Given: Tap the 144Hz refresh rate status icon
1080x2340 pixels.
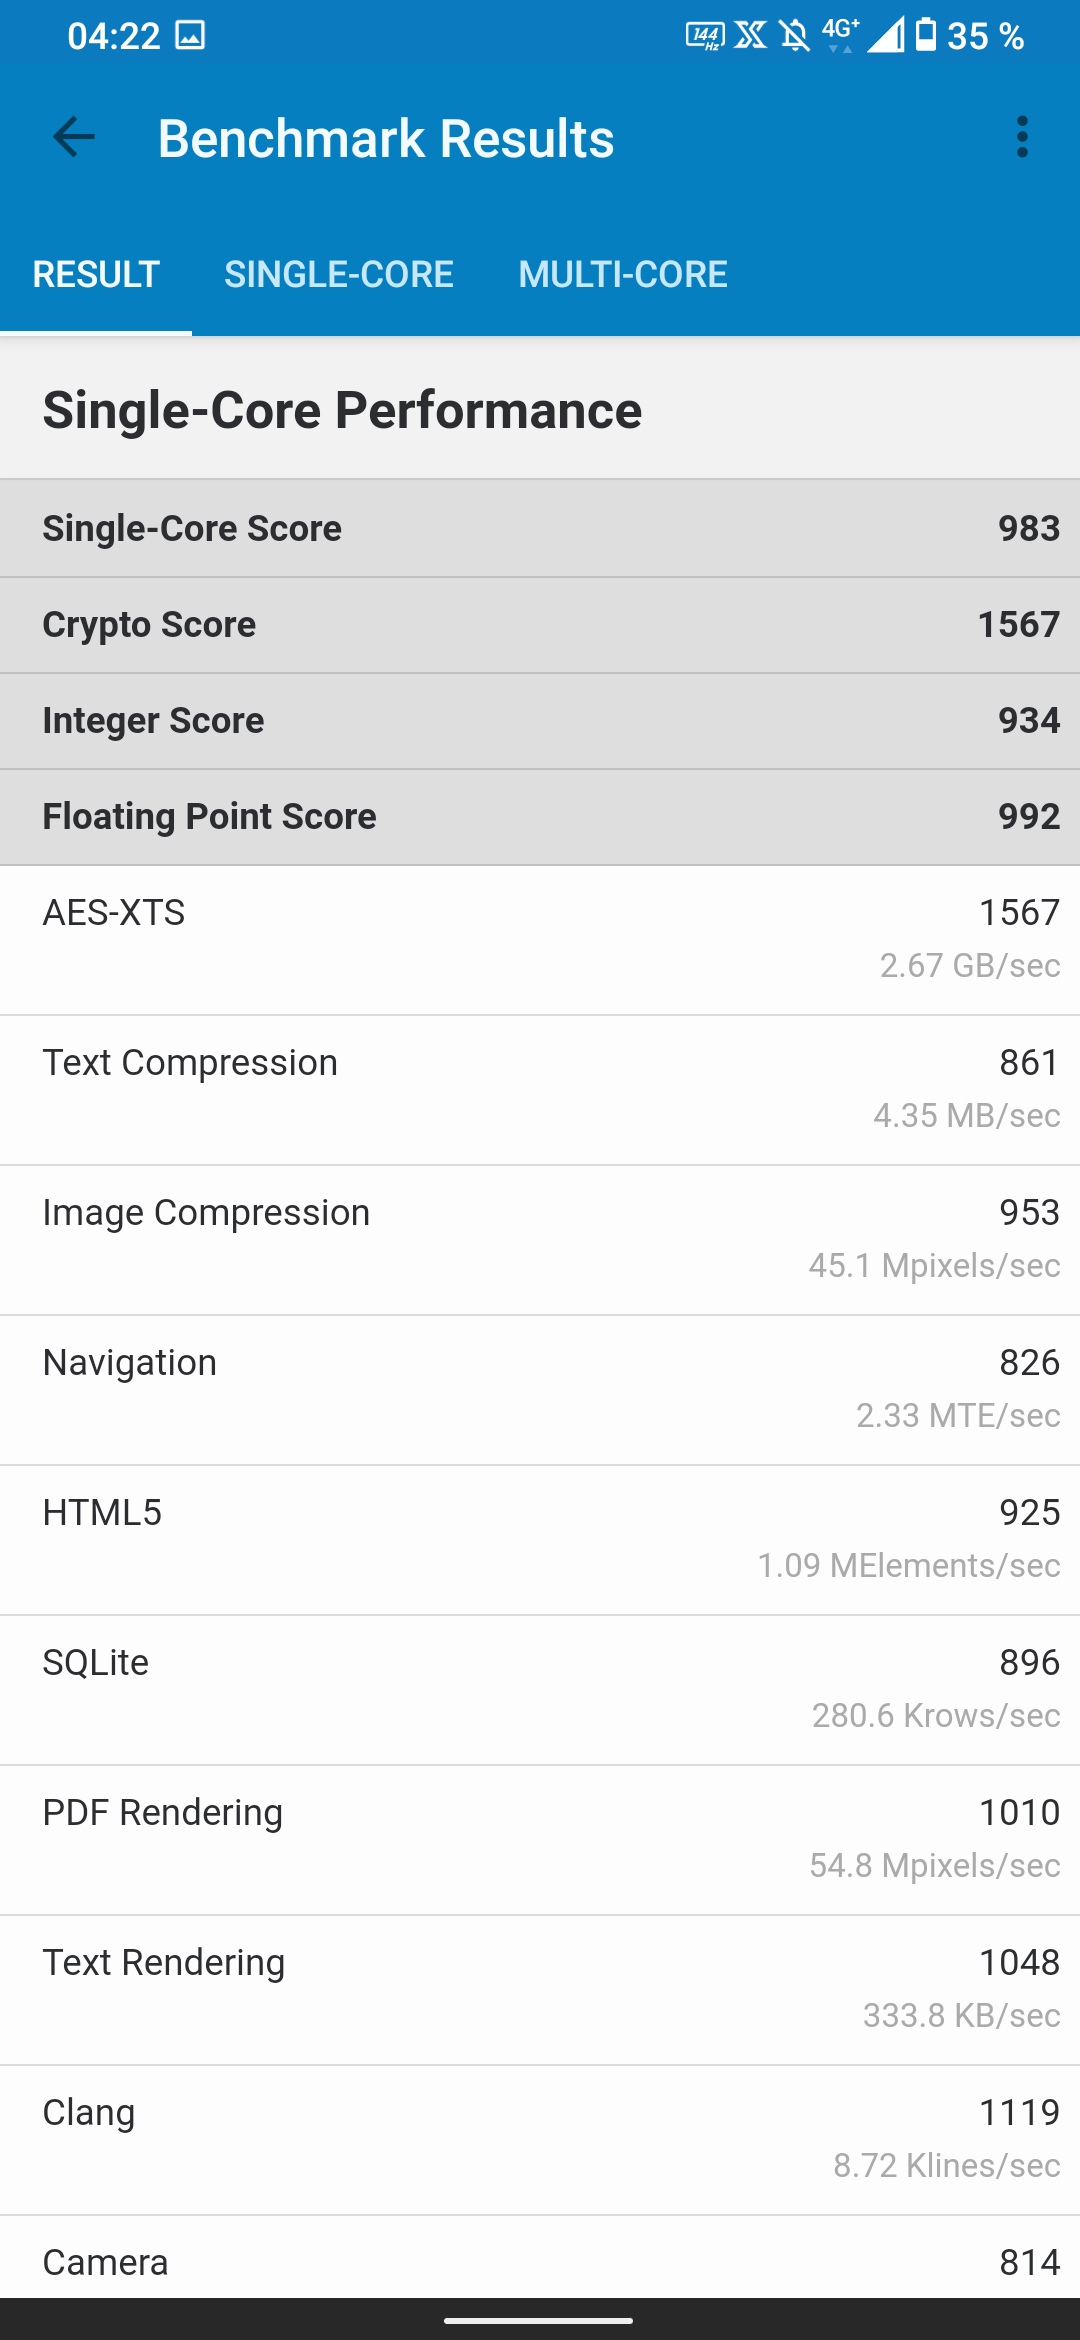Looking at the screenshot, I should 705,37.
